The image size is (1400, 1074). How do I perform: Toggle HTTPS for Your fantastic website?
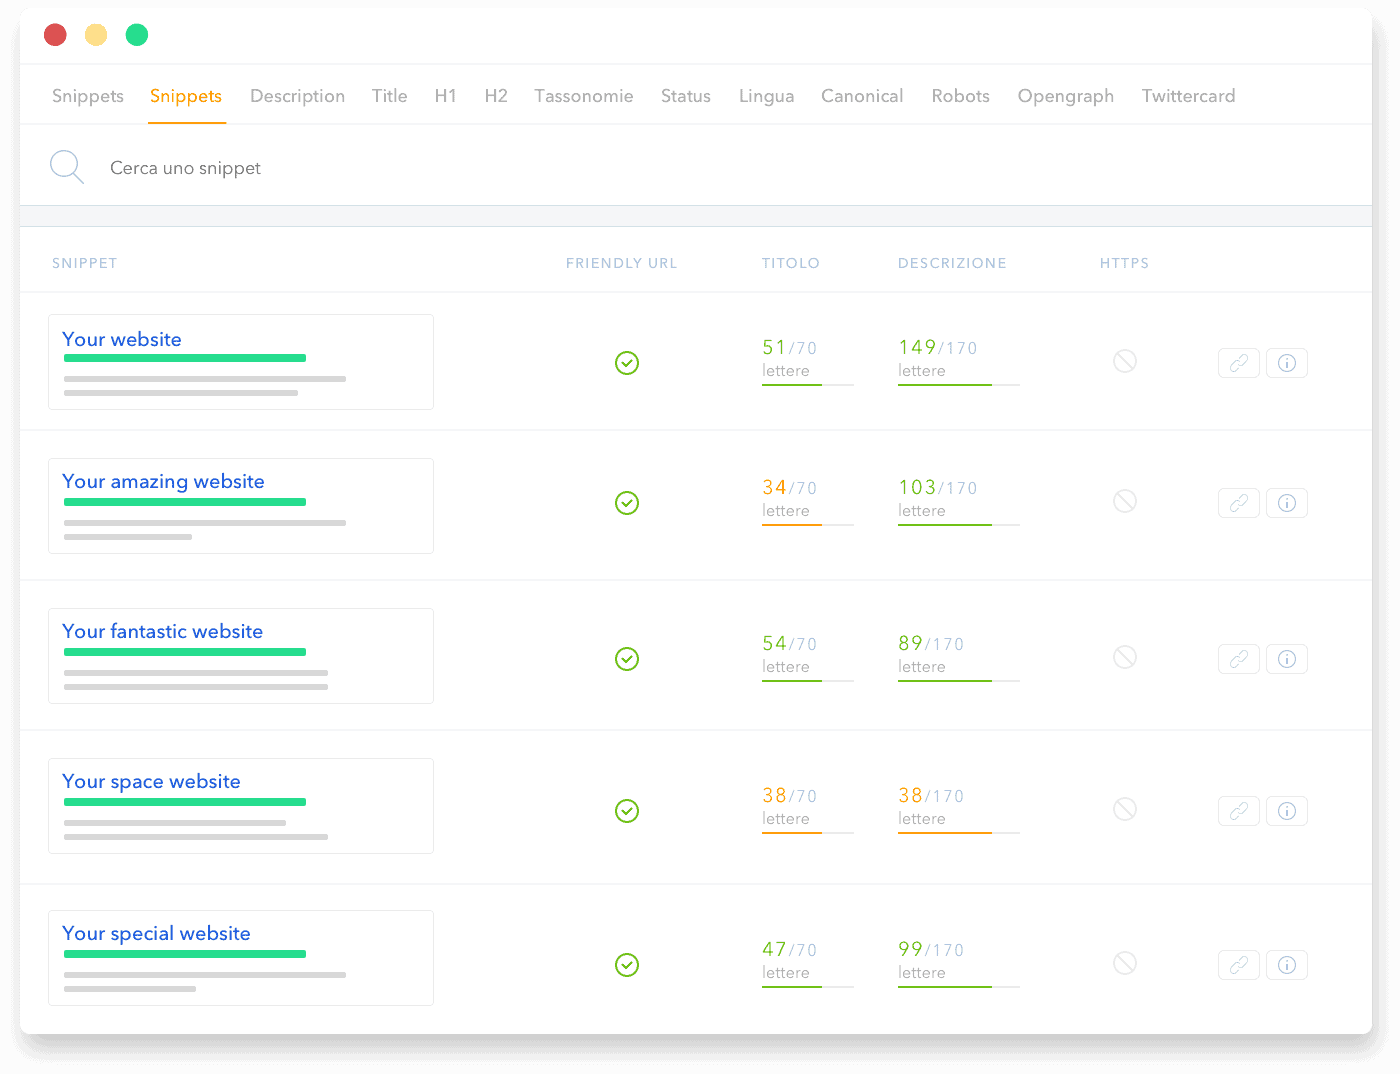pos(1124,657)
